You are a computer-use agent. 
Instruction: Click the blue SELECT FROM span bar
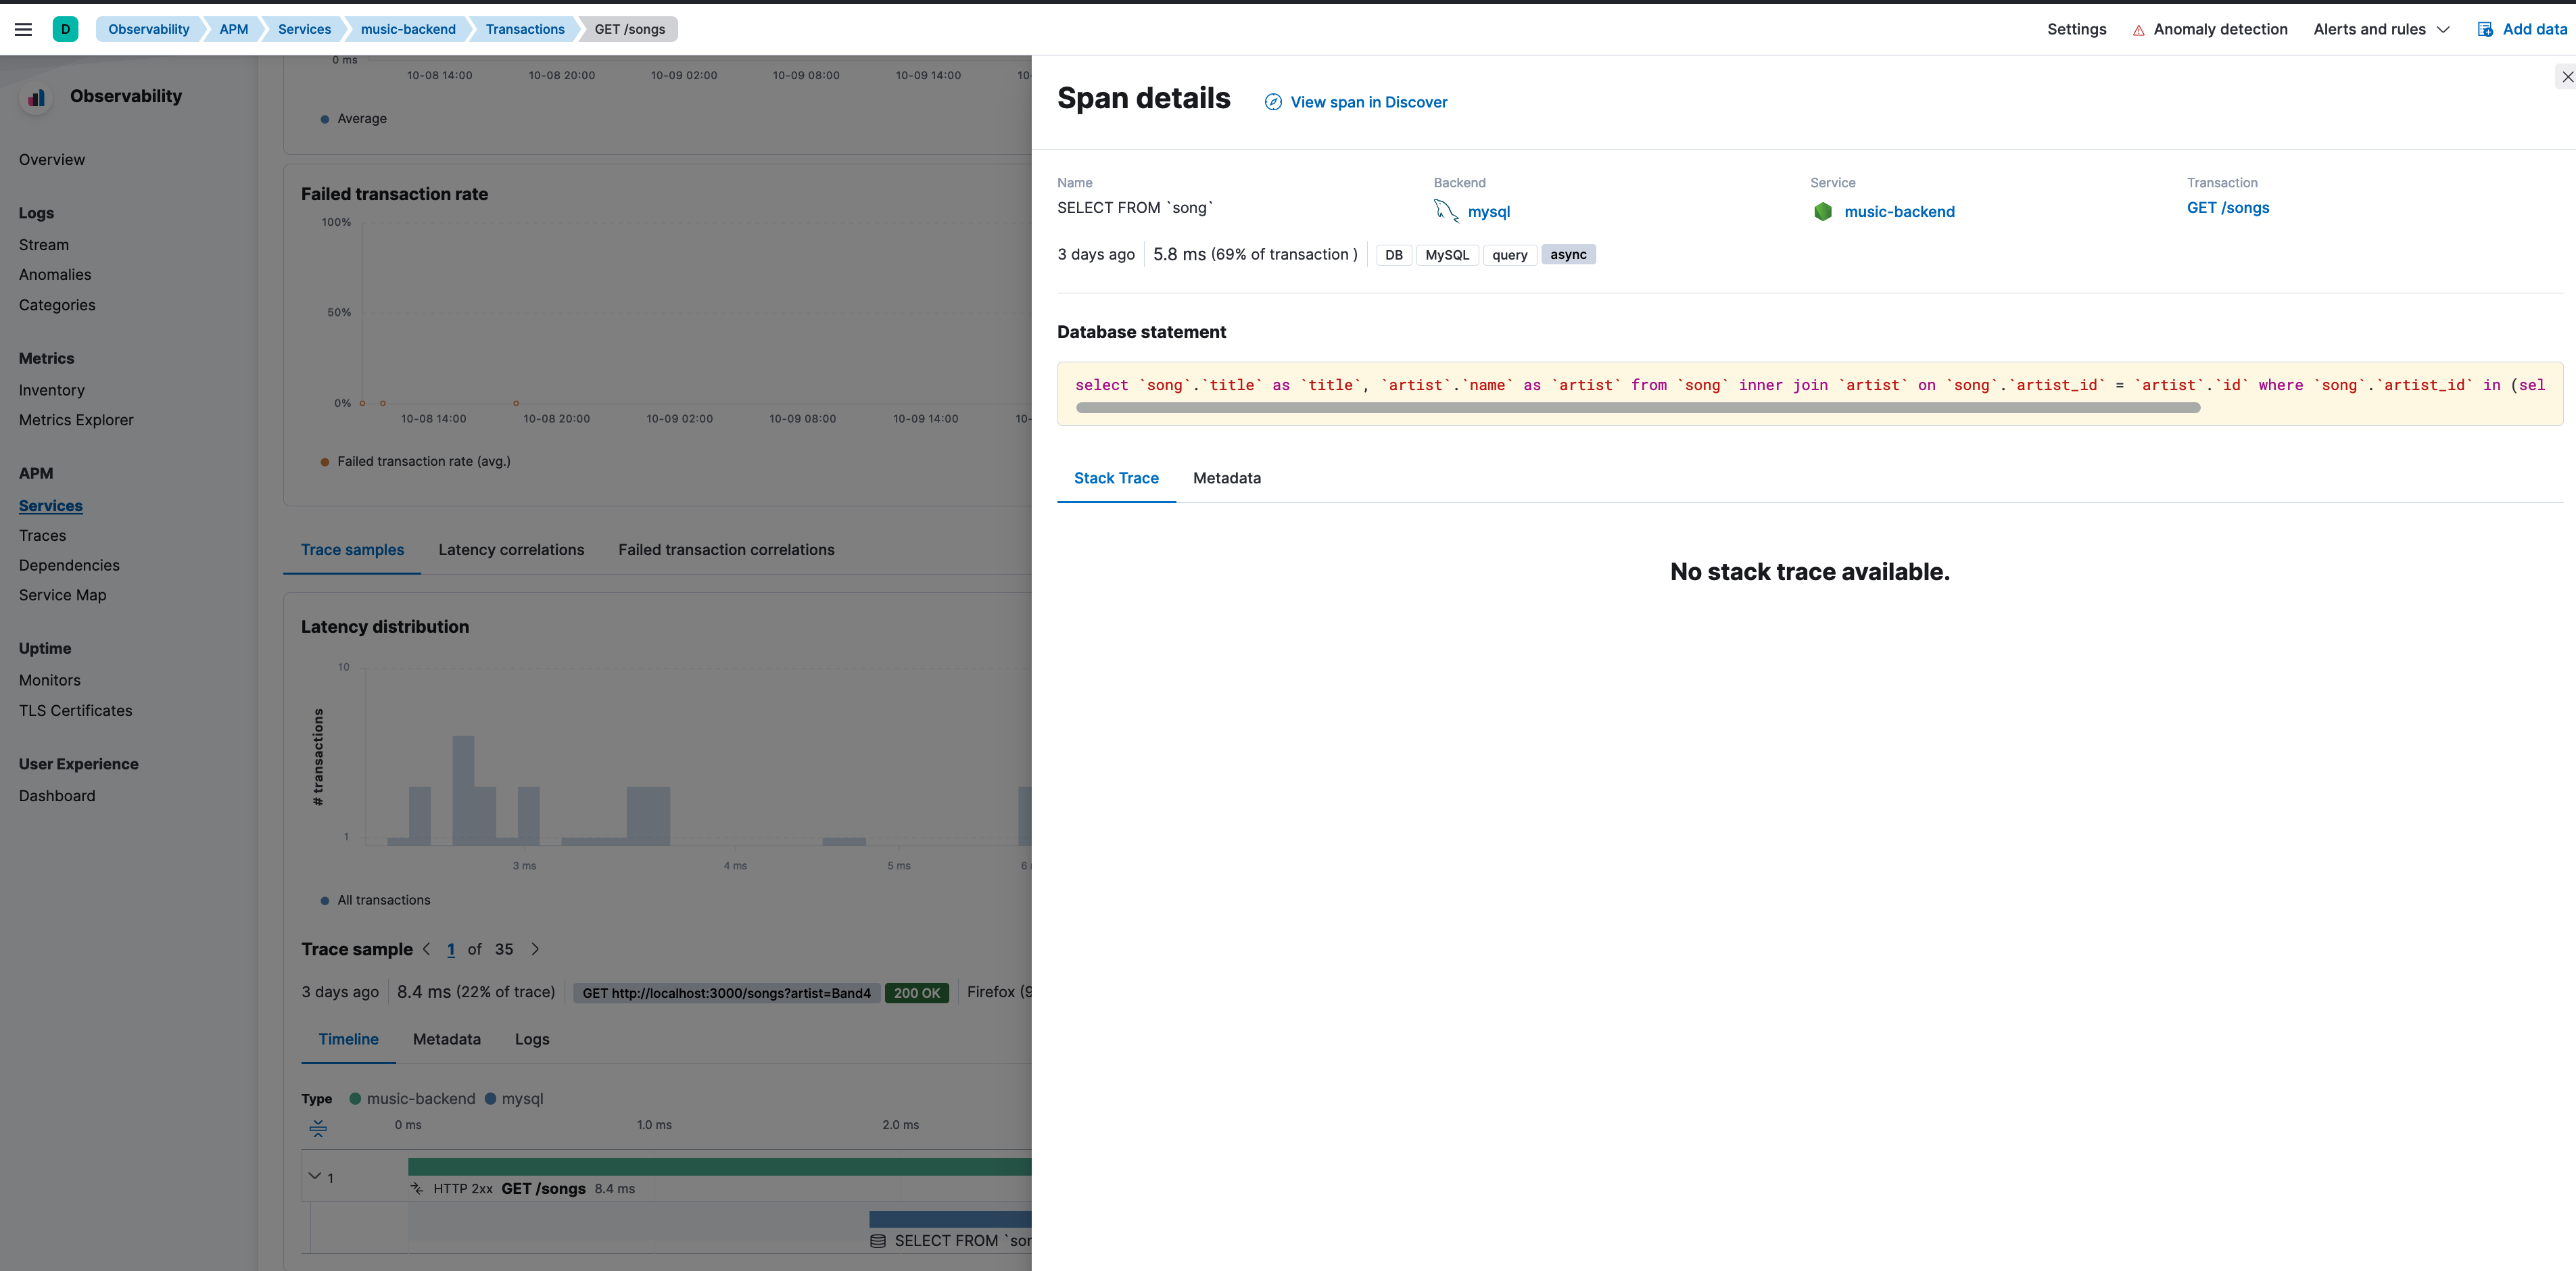pyautogui.click(x=950, y=1220)
